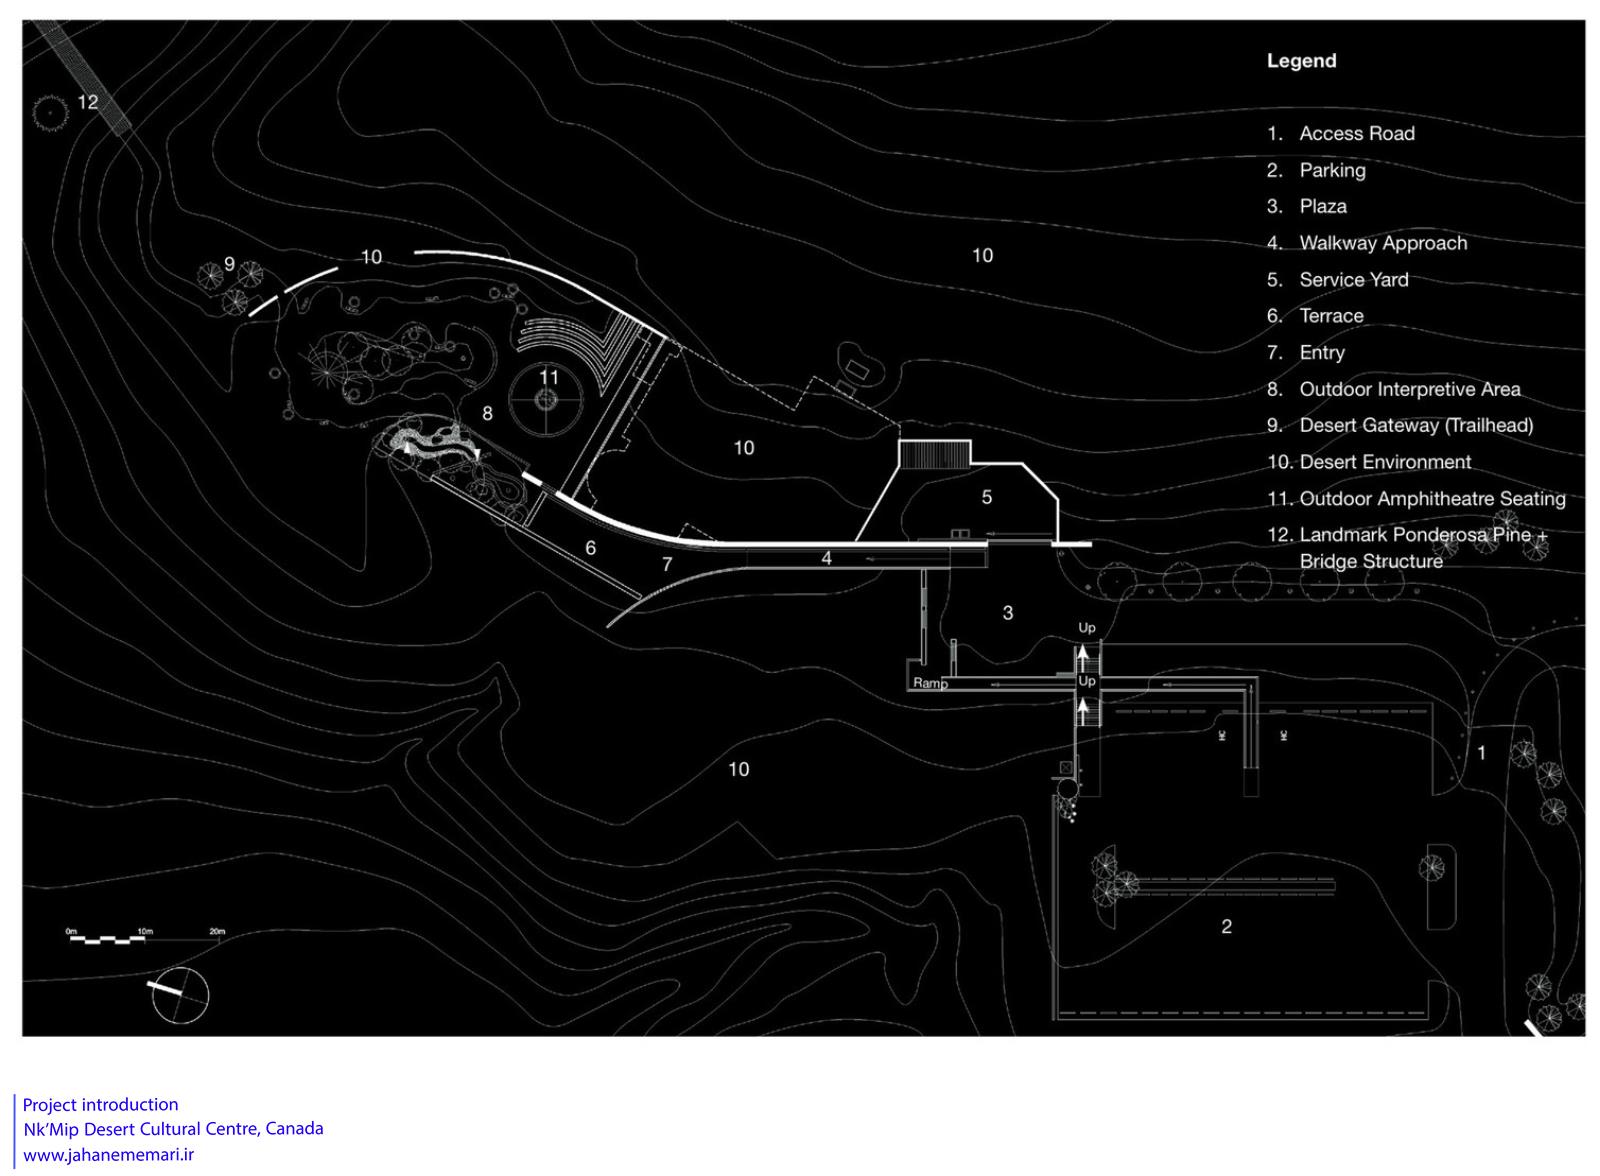Select legend entry '2. Parking'
This screenshot has height=1176, width=1600.
[1315, 170]
